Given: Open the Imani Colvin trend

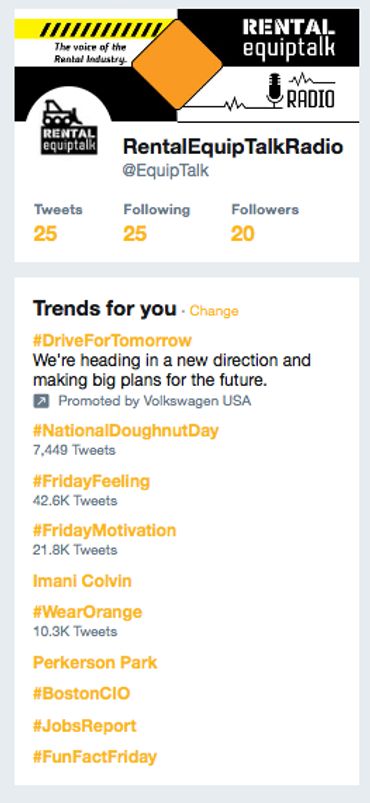Looking at the screenshot, I should click(82, 581).
